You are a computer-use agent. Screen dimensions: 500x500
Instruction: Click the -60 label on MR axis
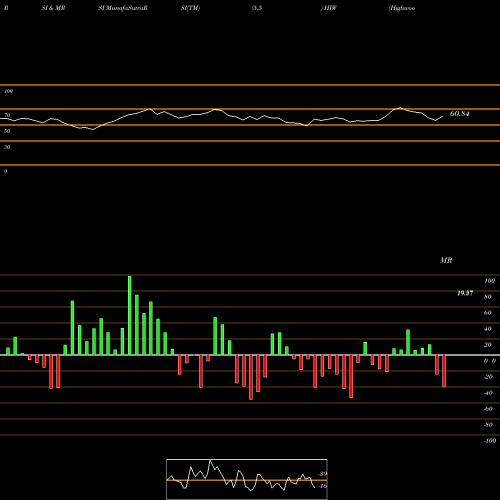(488, 409)
